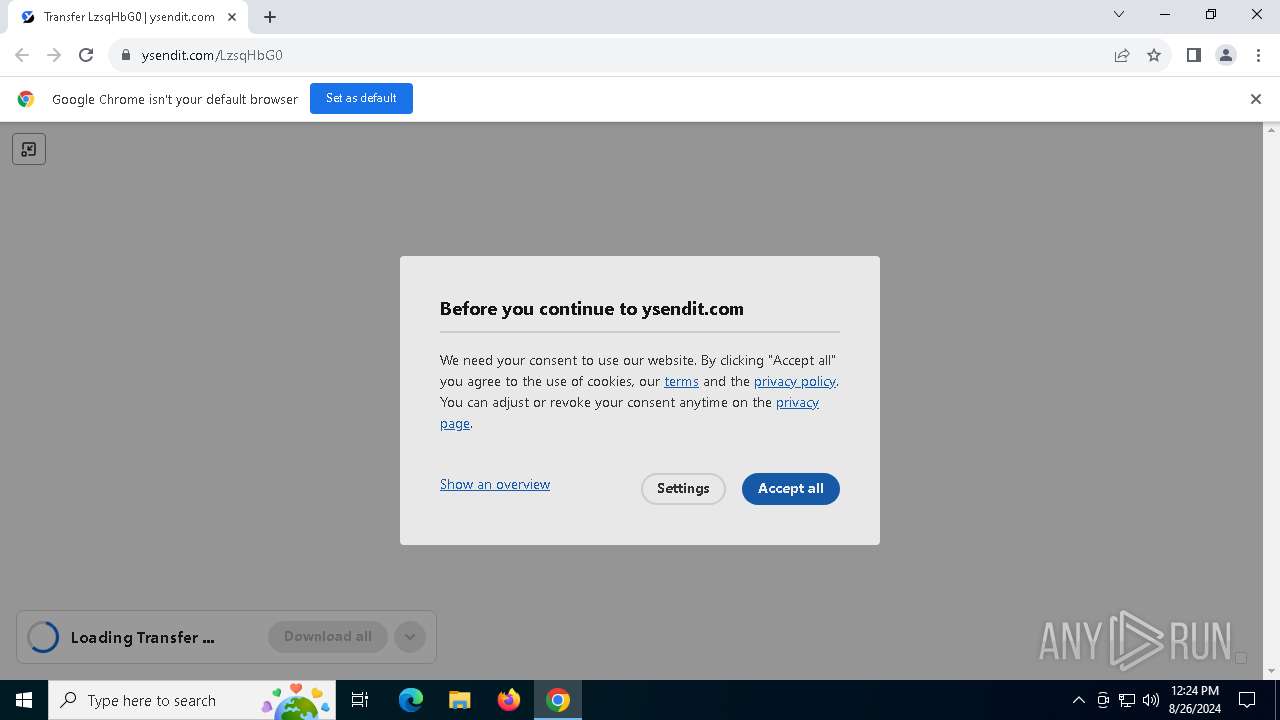Open the taskbar clock and date
The image size is (1280, 720).
(x=1194, y=700)
